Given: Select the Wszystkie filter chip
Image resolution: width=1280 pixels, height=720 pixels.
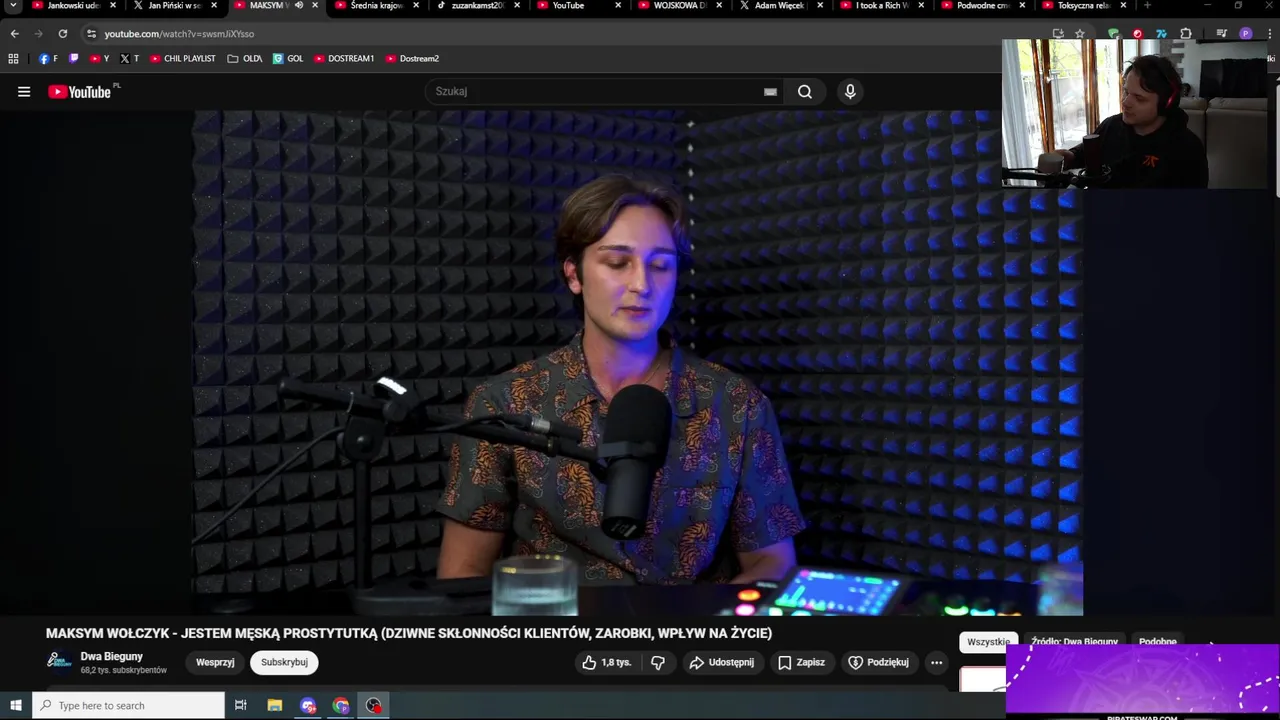Looking at the screenshot, I should [x=987, y=642].
